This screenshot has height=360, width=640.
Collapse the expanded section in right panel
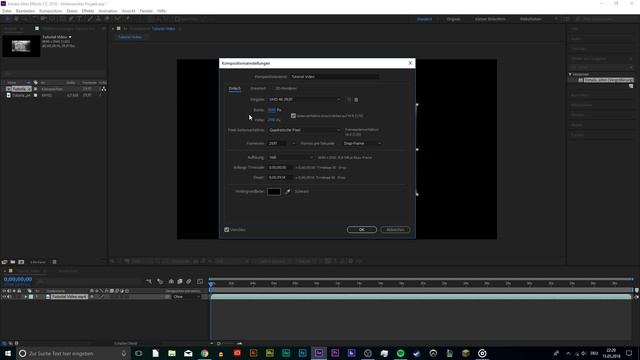click(x=570, y=74)
